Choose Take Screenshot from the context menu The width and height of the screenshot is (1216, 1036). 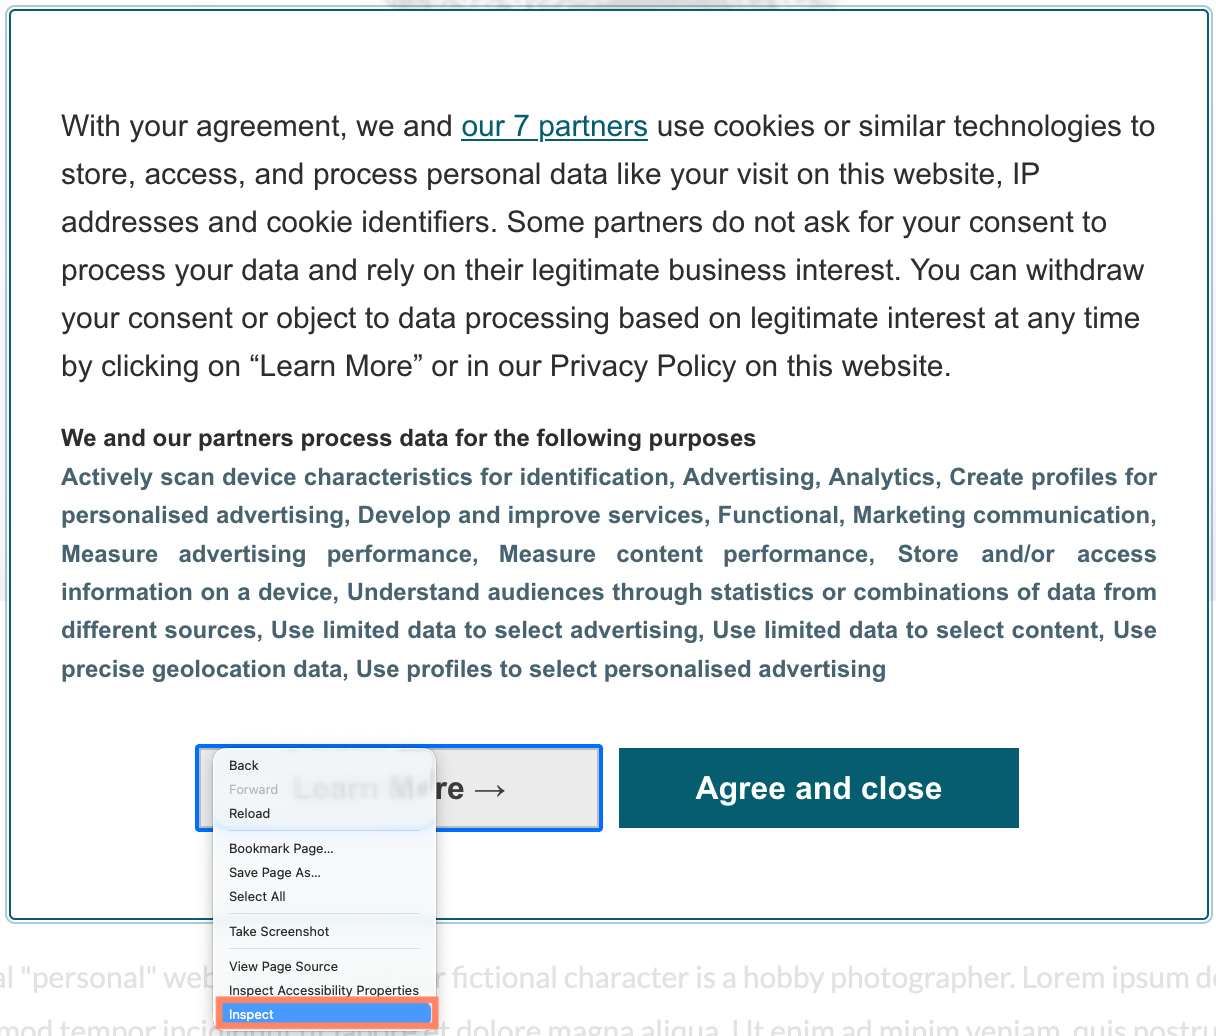[279, 932]
